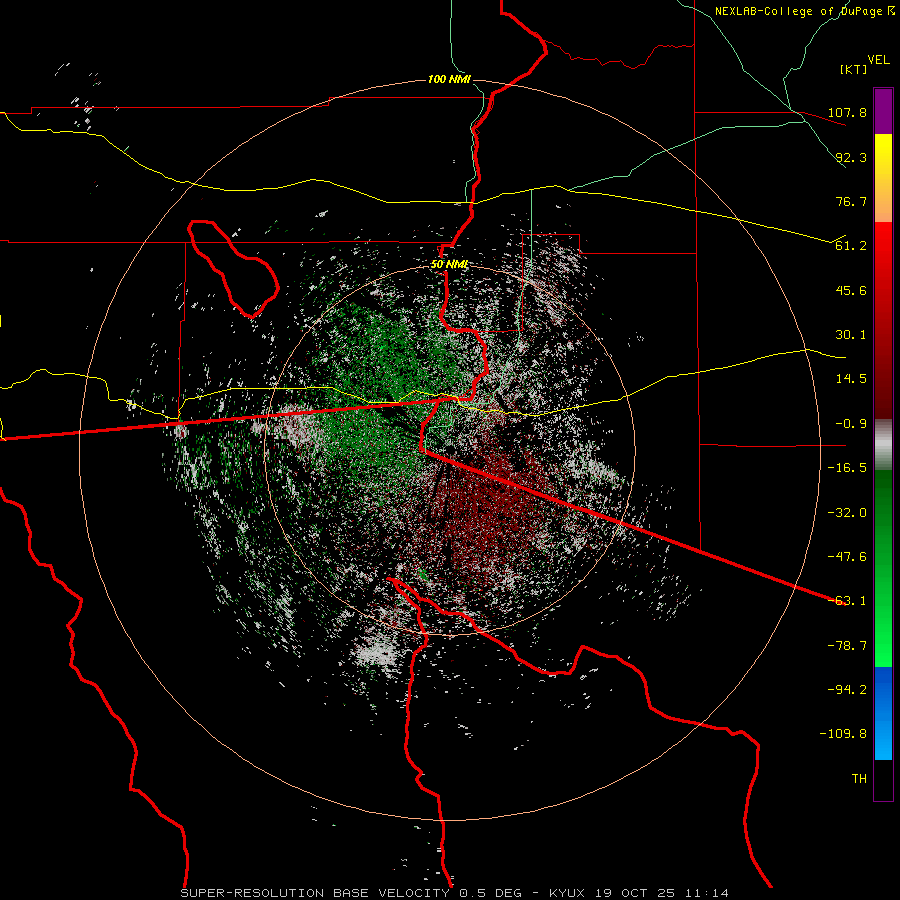Click the -16.5 velocity scale value

click(847, 468)
